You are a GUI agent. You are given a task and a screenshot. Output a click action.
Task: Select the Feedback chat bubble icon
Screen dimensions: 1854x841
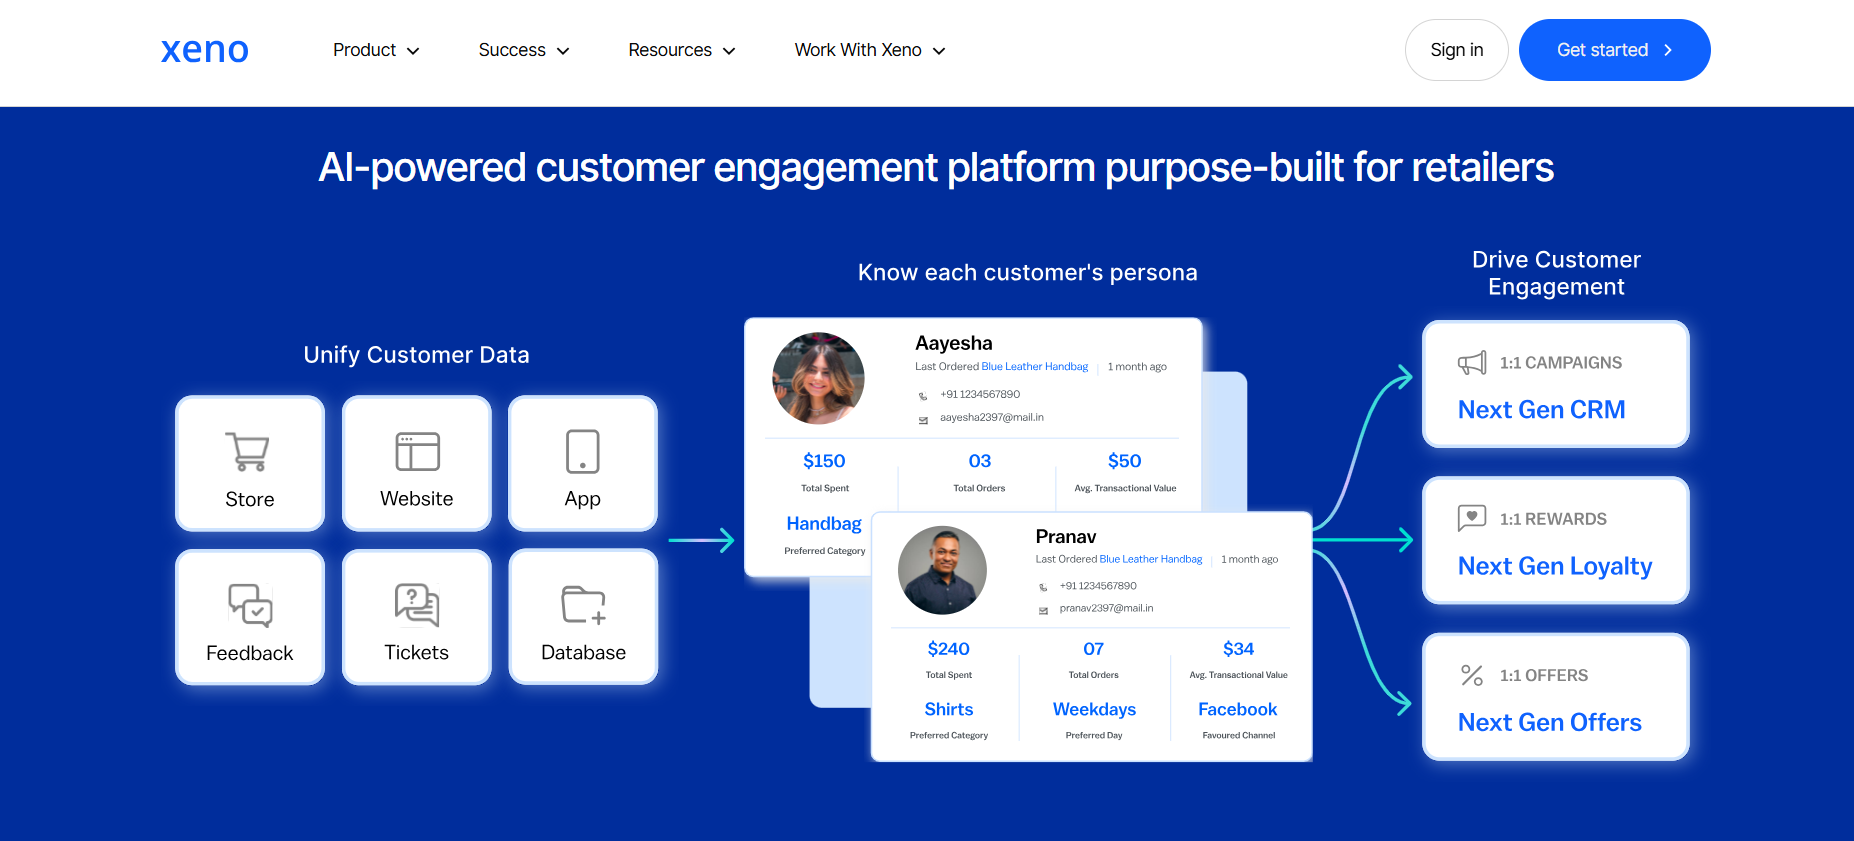click(250, 605)
